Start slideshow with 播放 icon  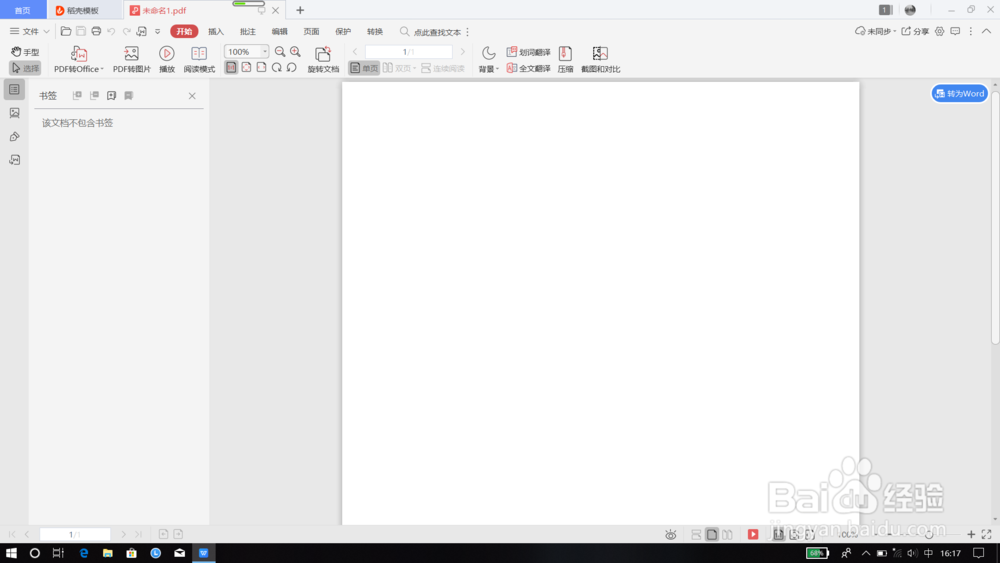click(166, 59)
